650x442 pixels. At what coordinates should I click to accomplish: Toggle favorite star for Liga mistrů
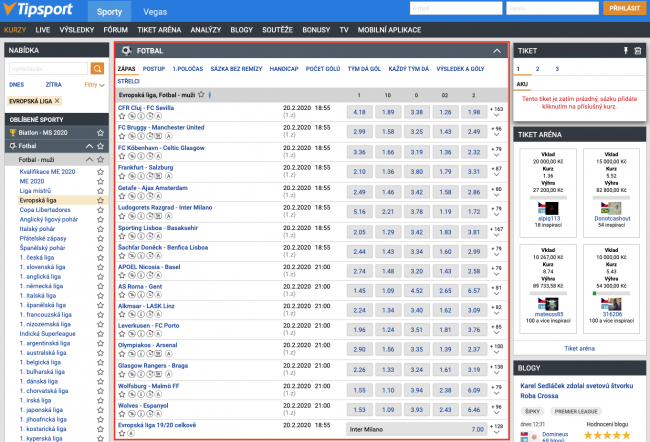(x=99, y=190)
